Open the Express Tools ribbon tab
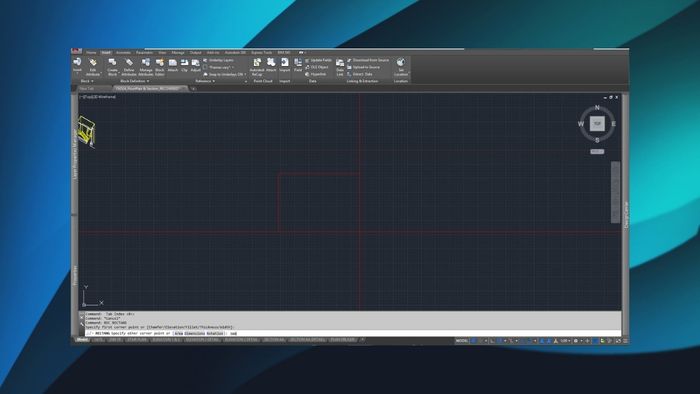Screen dimensions: 700x394 tap(262, 53)
